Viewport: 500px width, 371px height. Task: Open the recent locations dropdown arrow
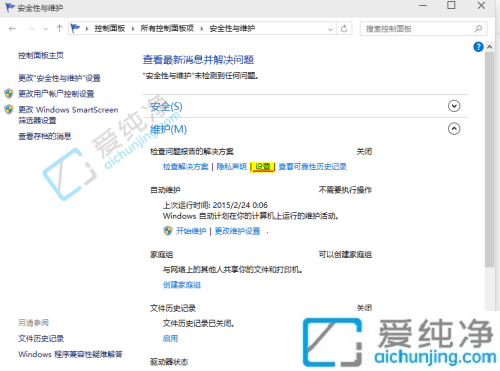(46, 29)
